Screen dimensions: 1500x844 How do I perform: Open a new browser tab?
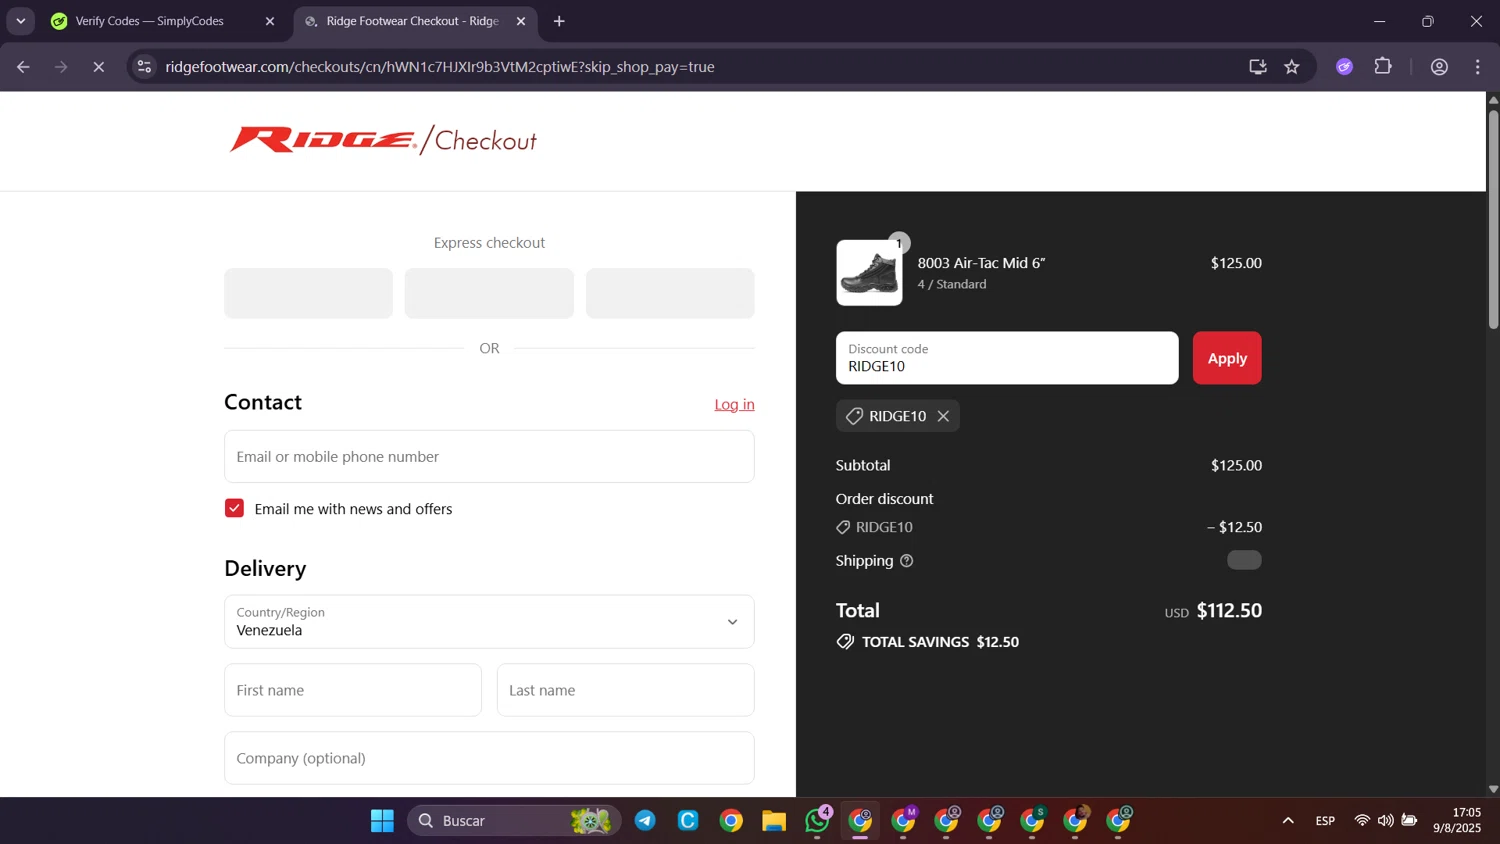coord(559,21)
